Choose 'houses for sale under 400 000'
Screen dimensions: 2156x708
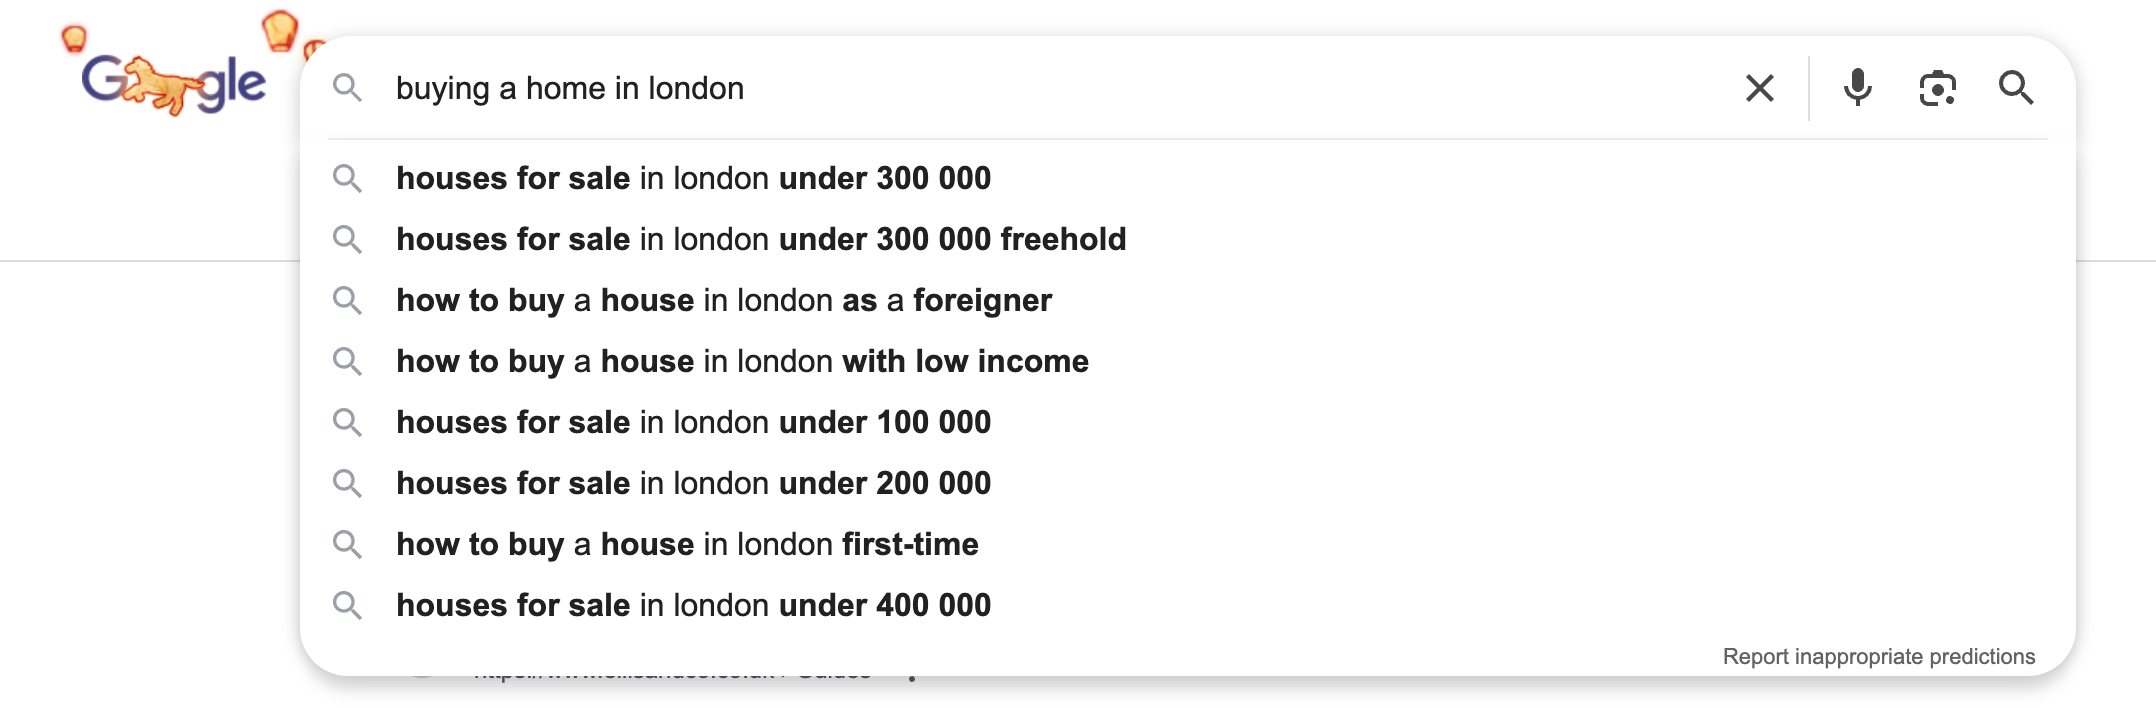[693, 605]
